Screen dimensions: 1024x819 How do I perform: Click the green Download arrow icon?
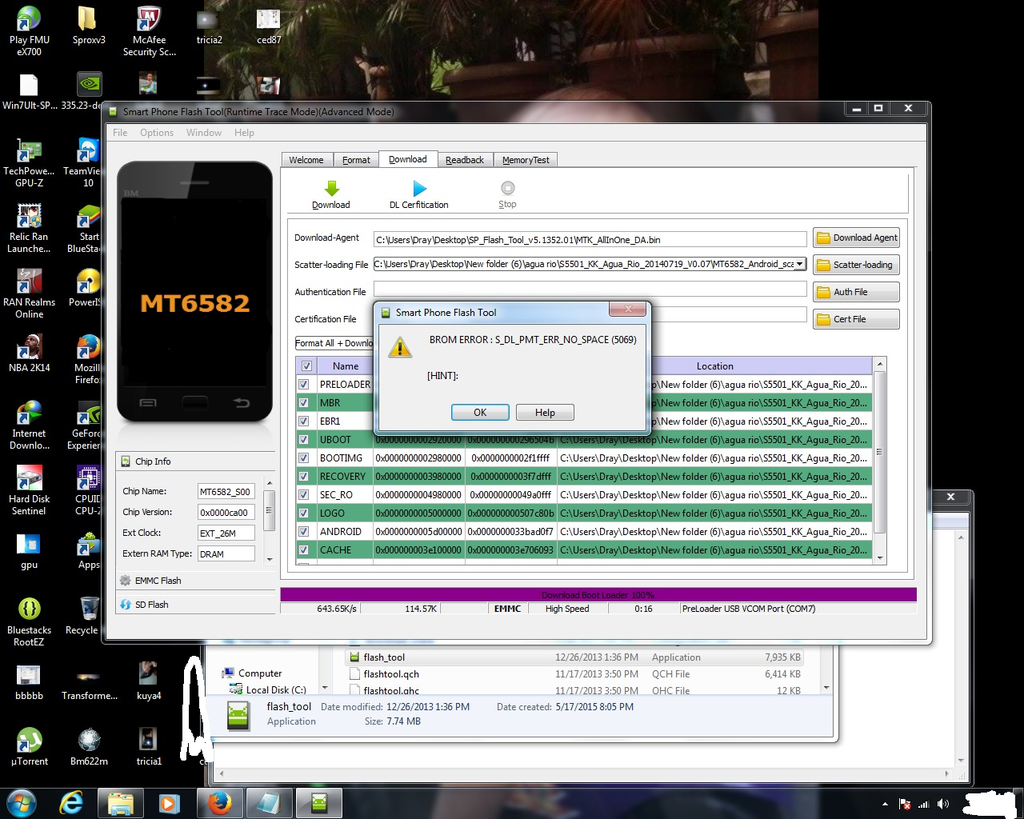(331, 188)
